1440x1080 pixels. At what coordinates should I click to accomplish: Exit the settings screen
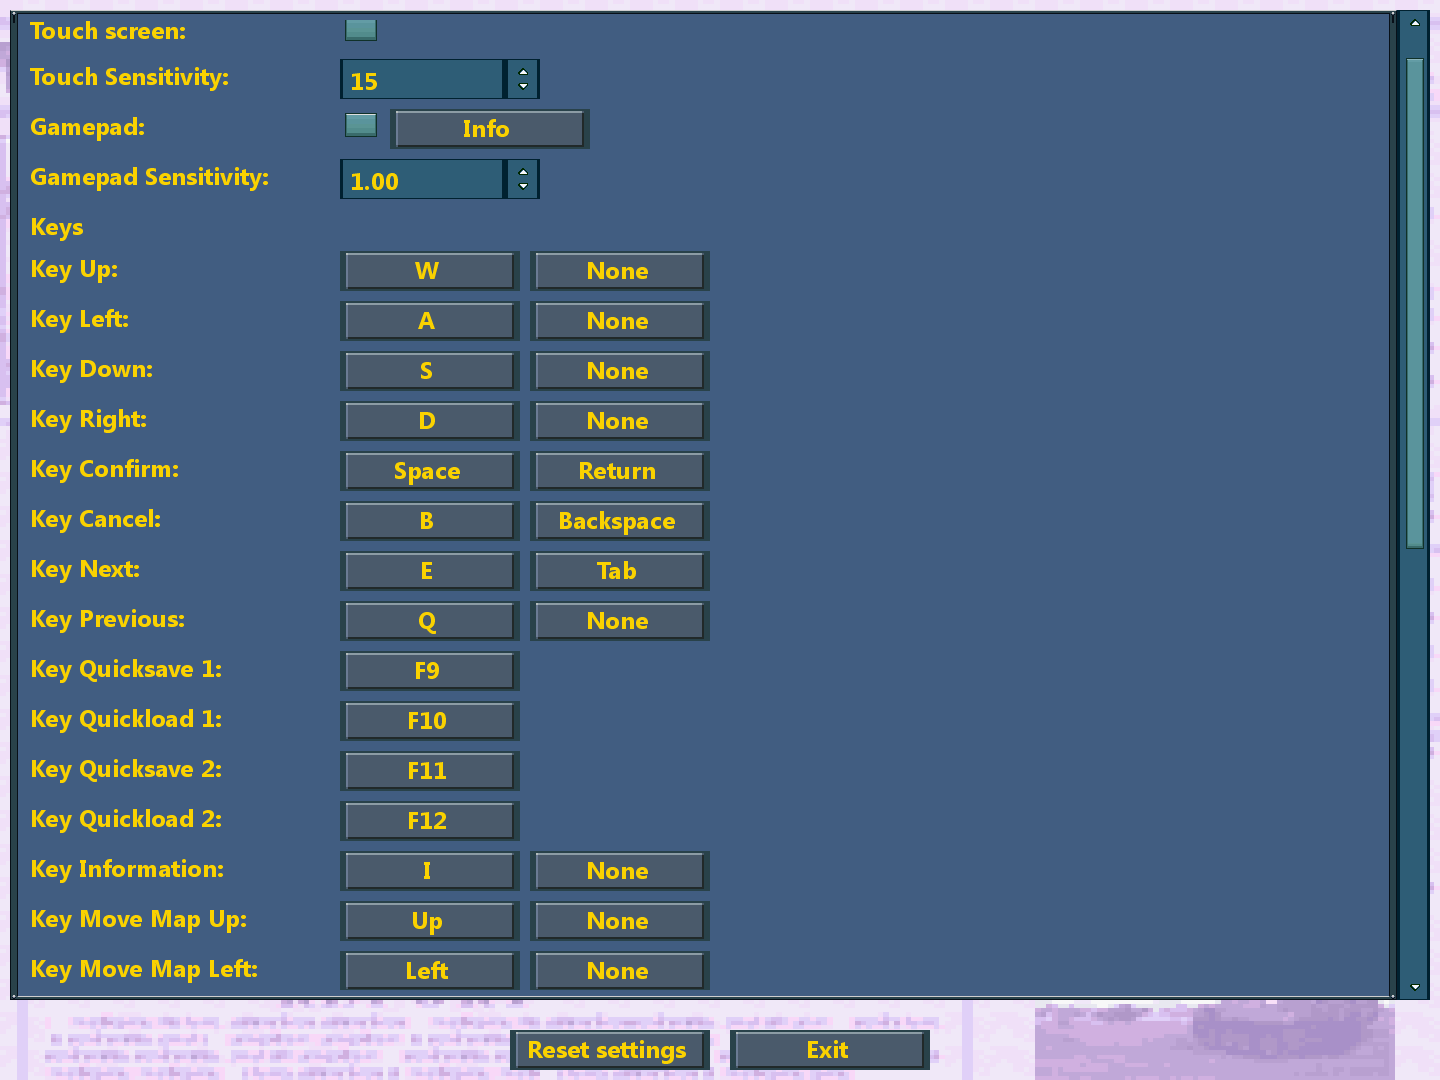(830, 1050)
